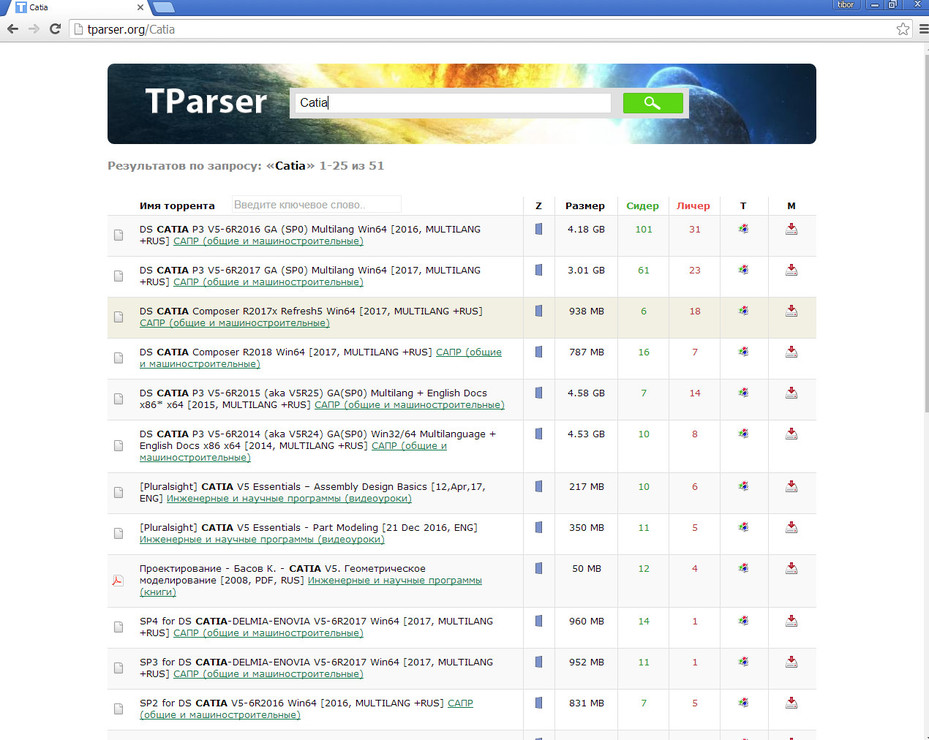The height and width of the screenshot is (740, 929).
Task: Focus the Catia search input field
Action: tap(453, 103)
